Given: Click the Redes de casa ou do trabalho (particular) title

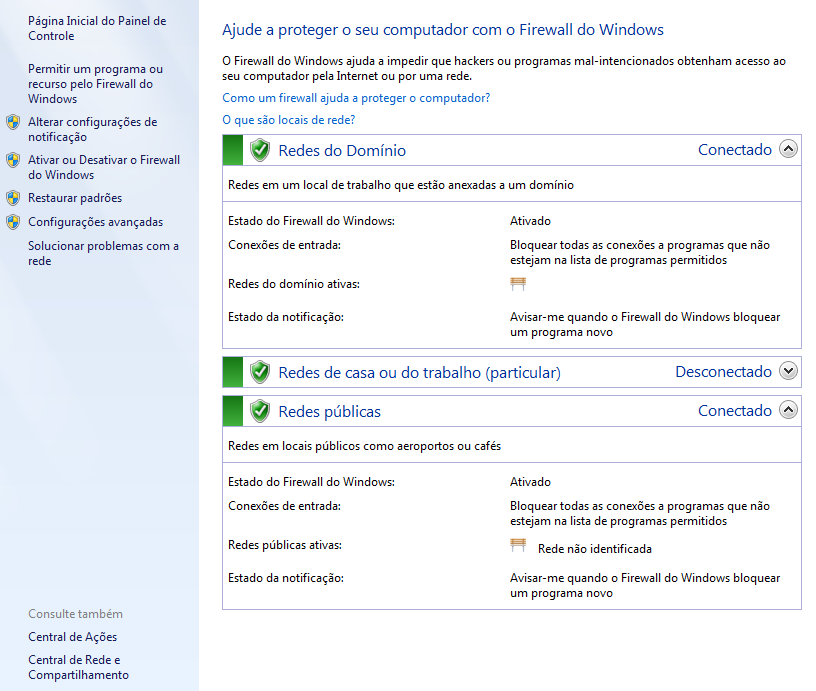Looking at the screenshot, I should click(419, 373).
